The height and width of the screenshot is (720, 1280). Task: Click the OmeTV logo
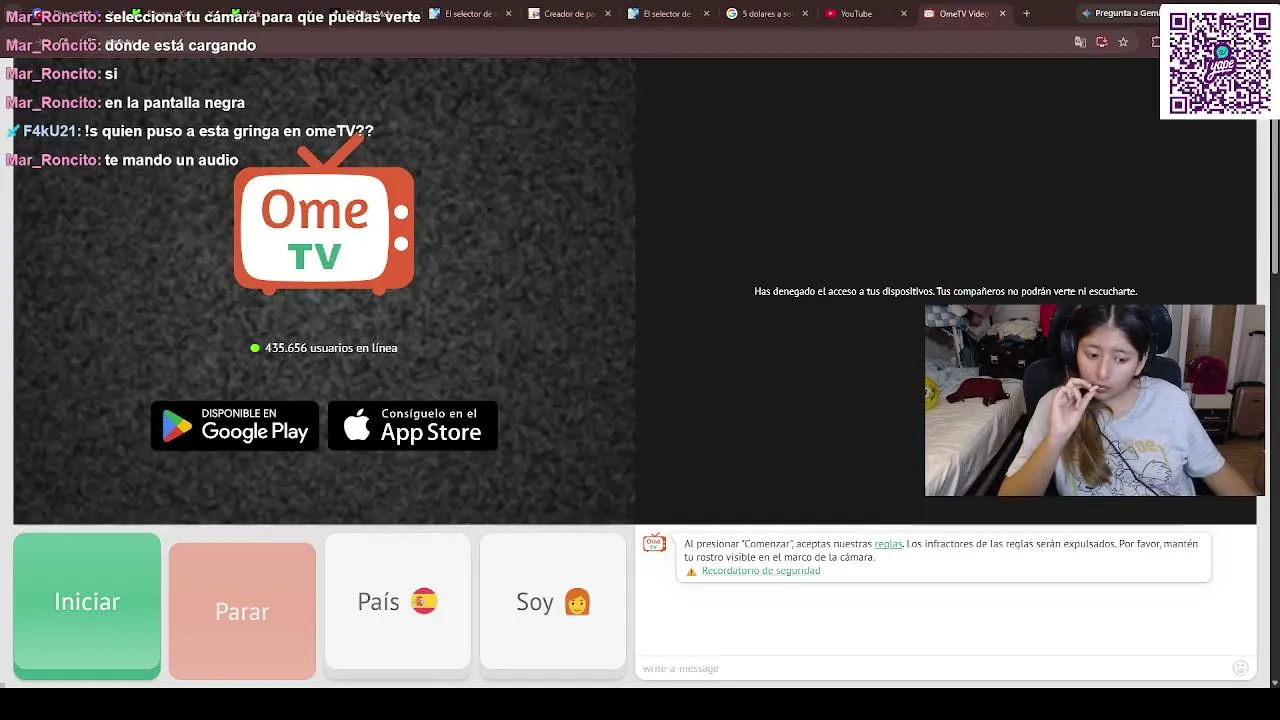324,217
